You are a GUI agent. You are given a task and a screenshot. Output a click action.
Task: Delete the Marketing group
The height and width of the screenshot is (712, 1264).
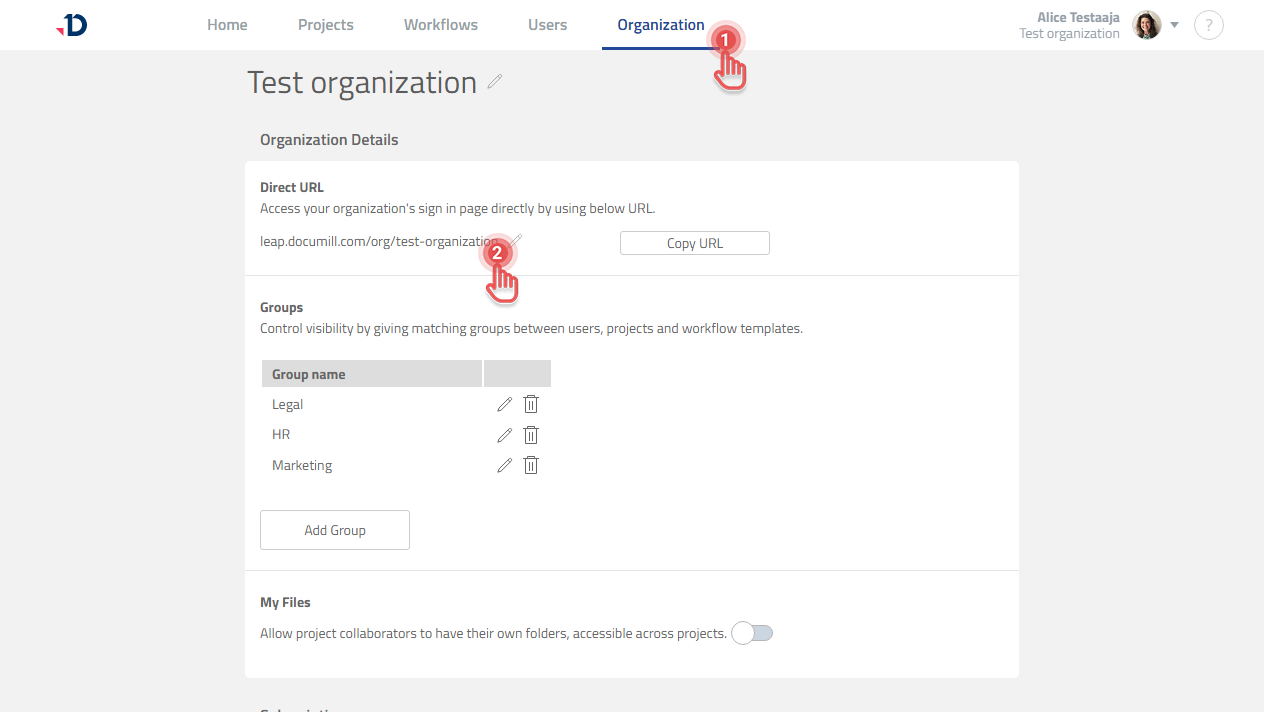[531, 465]
